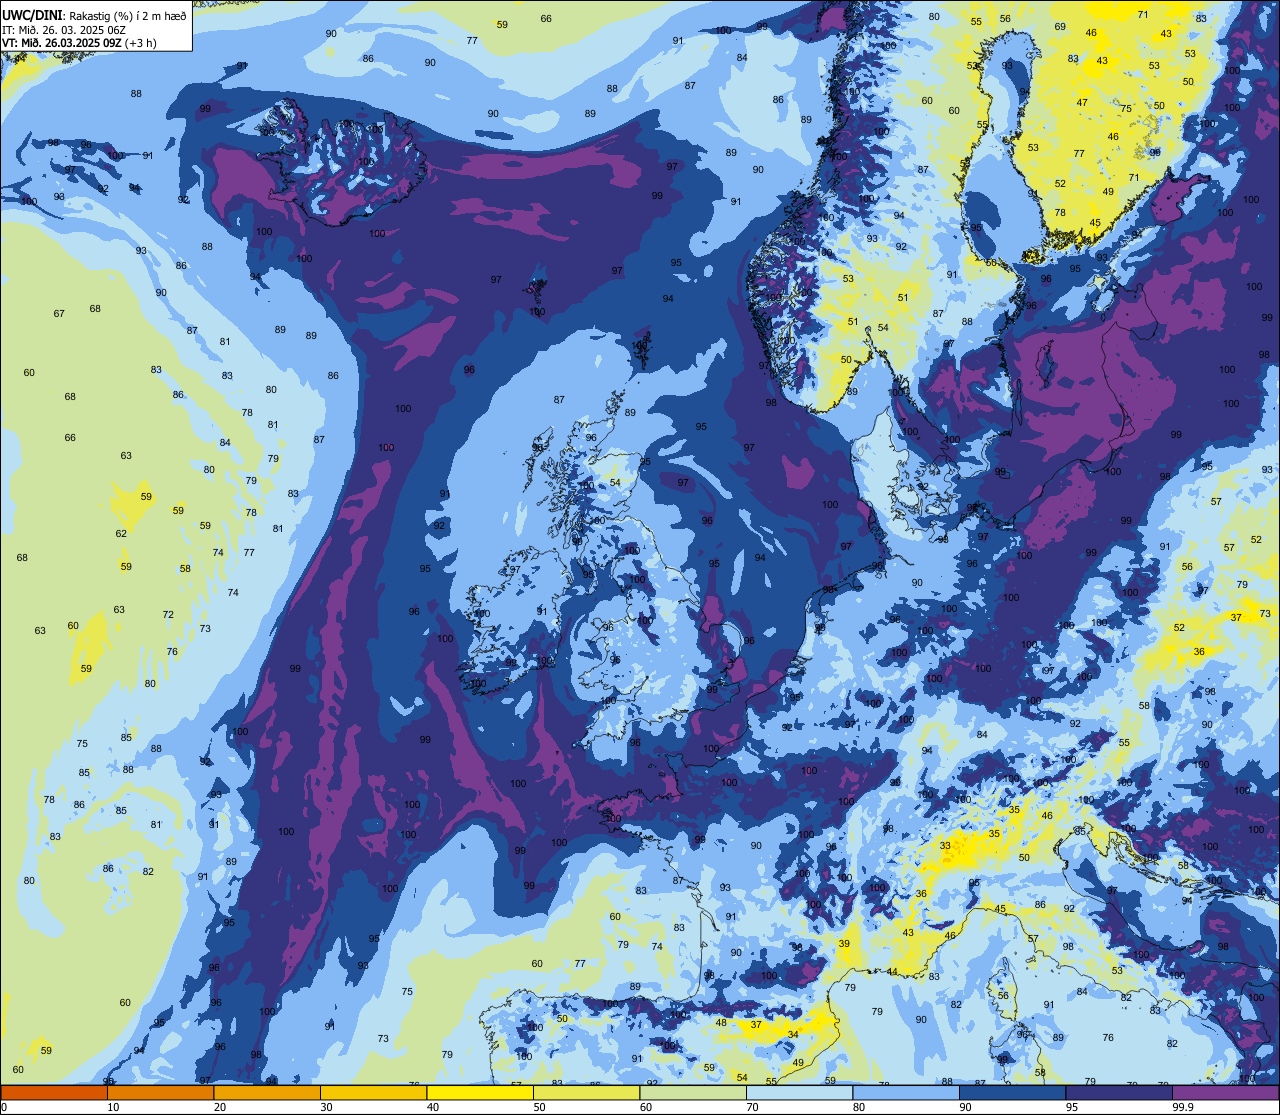Click blue legend swatch between 80 and 90
Screen dimensions: 1280x1115
[906, 1093]
